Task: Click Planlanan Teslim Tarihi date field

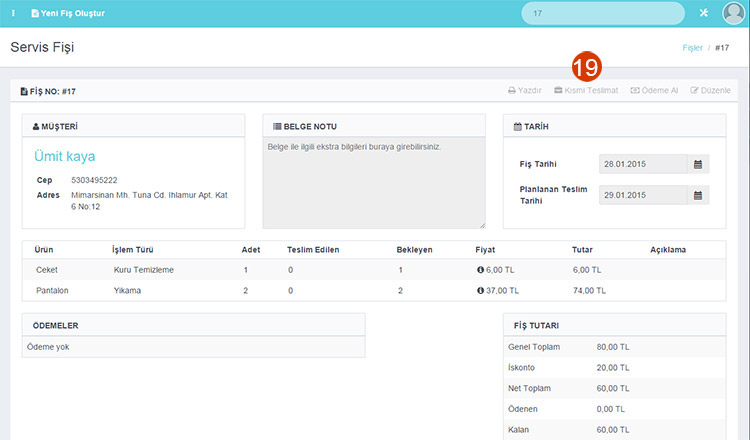Action: point(643,195)
